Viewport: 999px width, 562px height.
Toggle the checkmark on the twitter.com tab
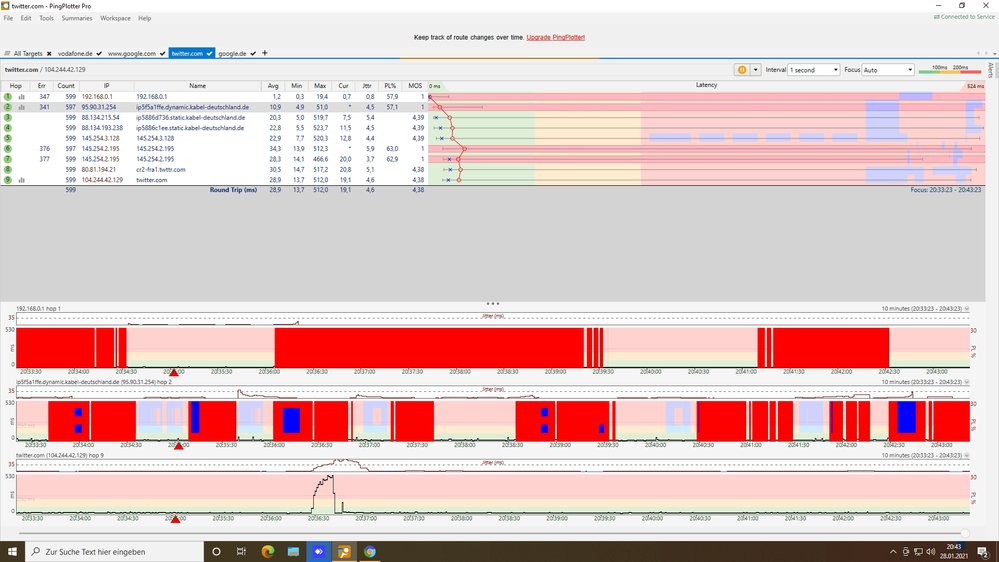click(x=209, y=54)
